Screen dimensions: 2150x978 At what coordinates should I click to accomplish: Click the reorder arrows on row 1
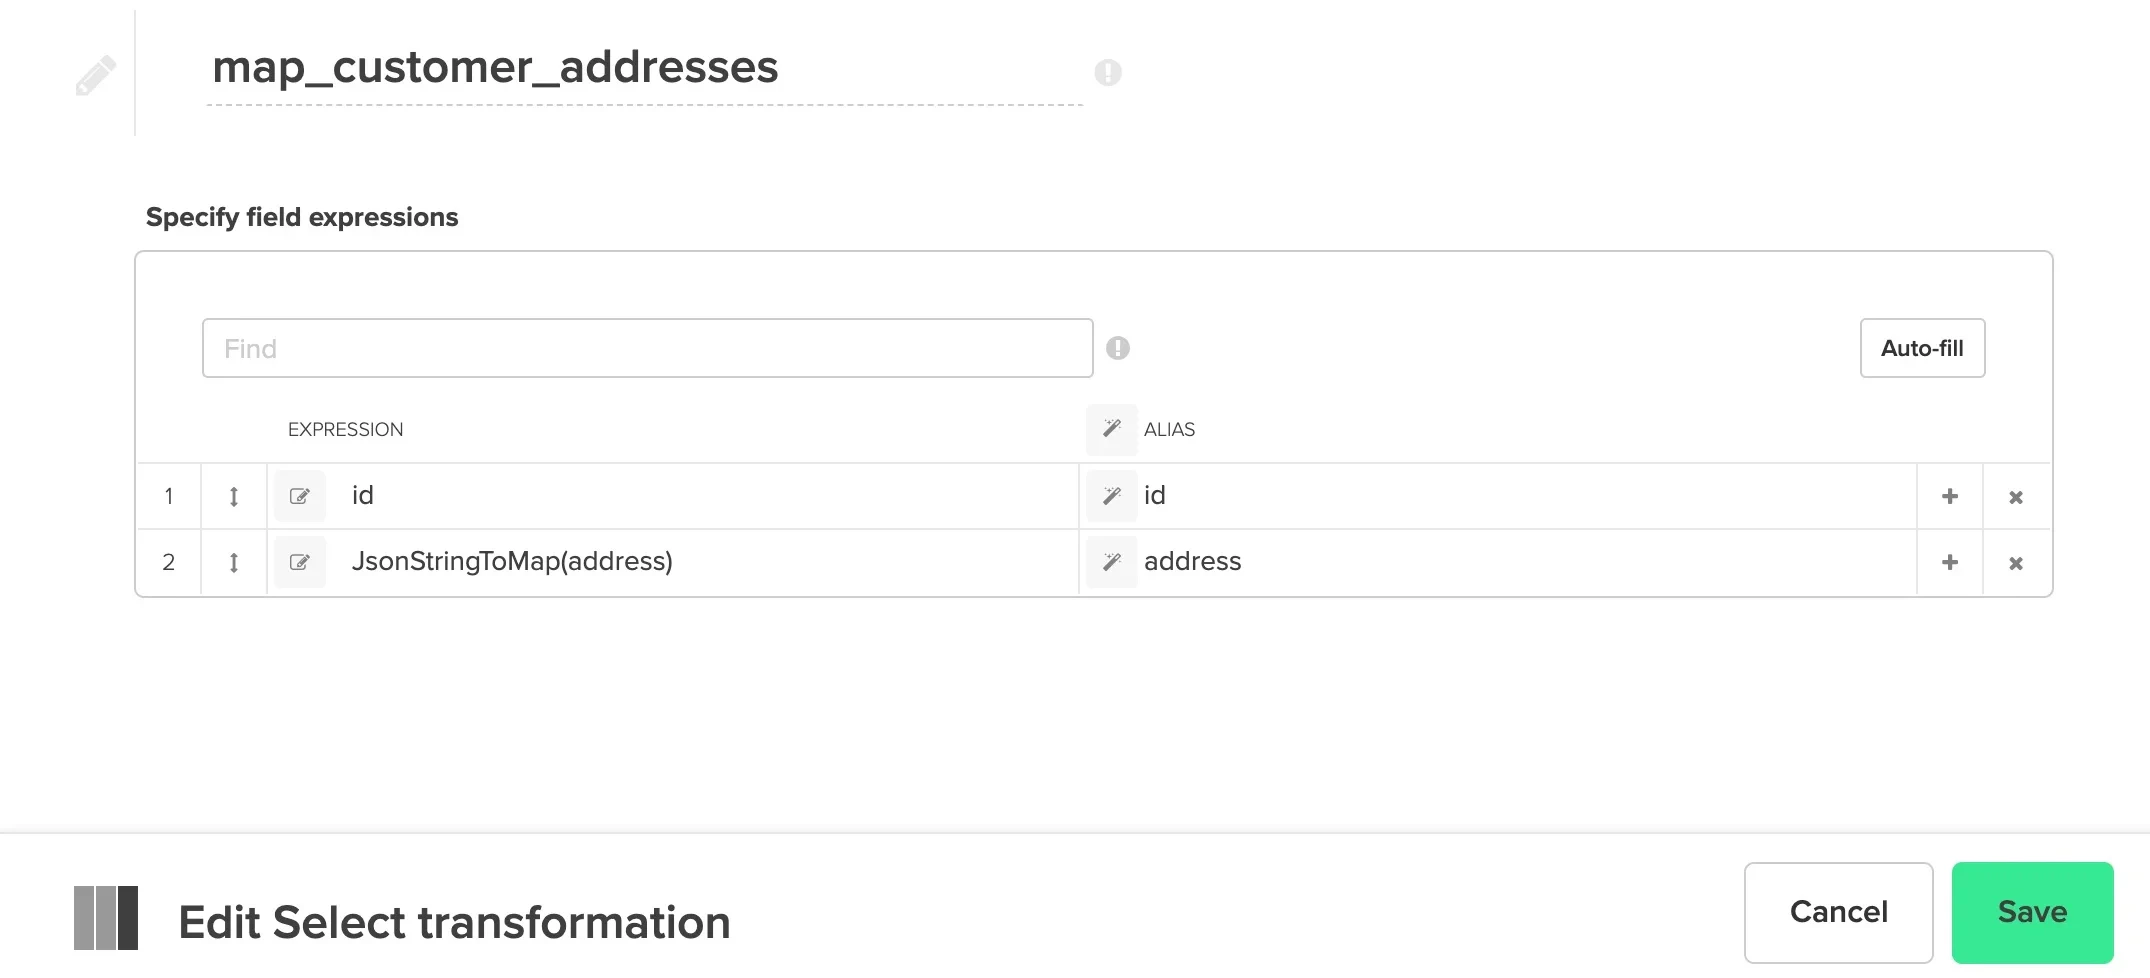click(x=233, y=495)
